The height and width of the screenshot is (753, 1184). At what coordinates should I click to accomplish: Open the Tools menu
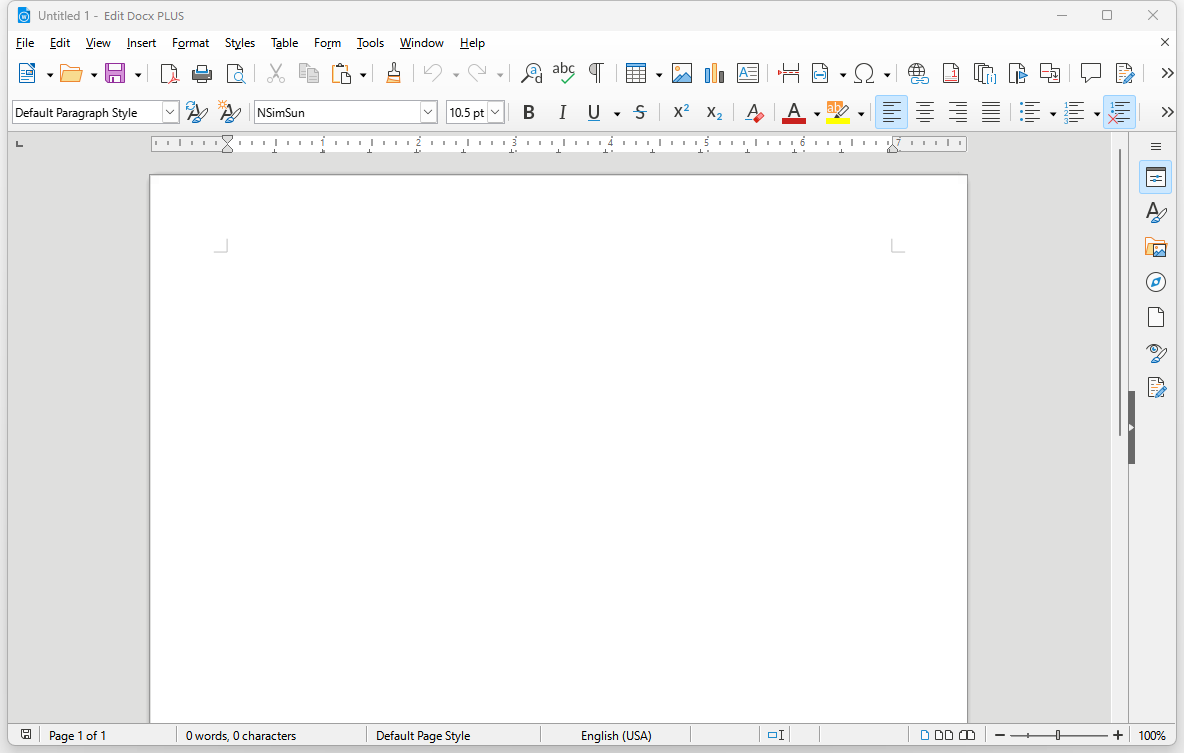coord(370,43)
